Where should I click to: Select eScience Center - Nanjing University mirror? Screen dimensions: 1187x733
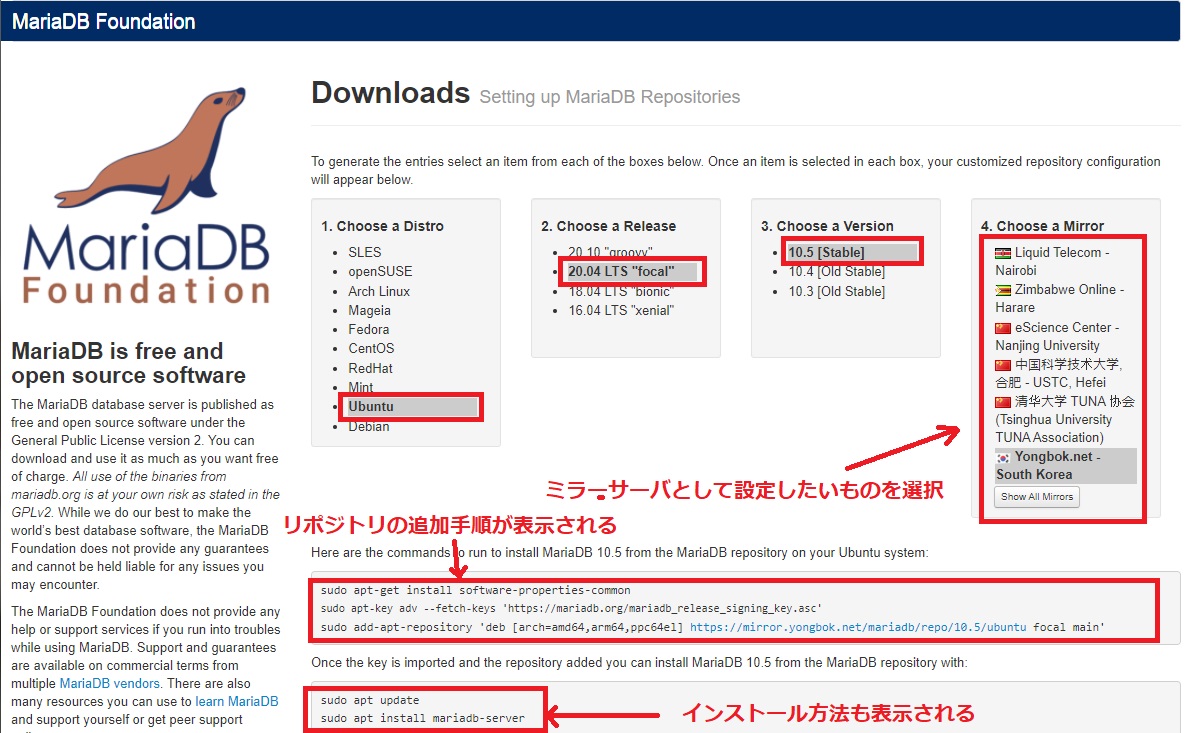[1058, 336]
